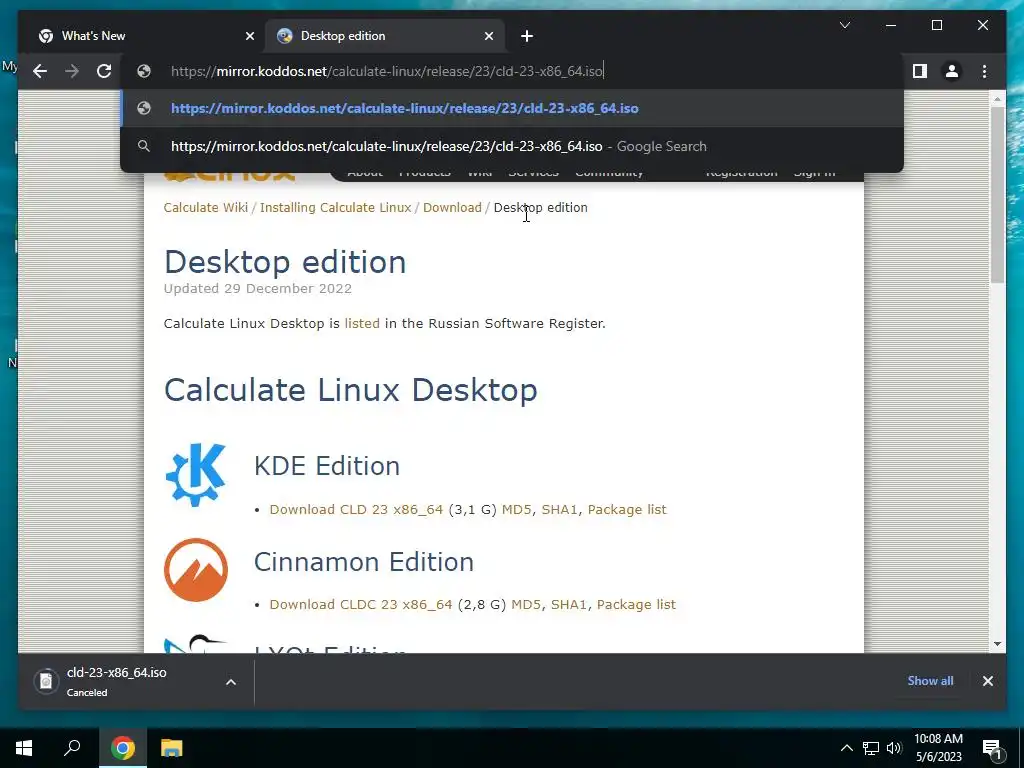Screen dimensions: 1024x768
Task: Open the Installing Calculate Linux breadcrumb
Action: [x=336, y=208]
